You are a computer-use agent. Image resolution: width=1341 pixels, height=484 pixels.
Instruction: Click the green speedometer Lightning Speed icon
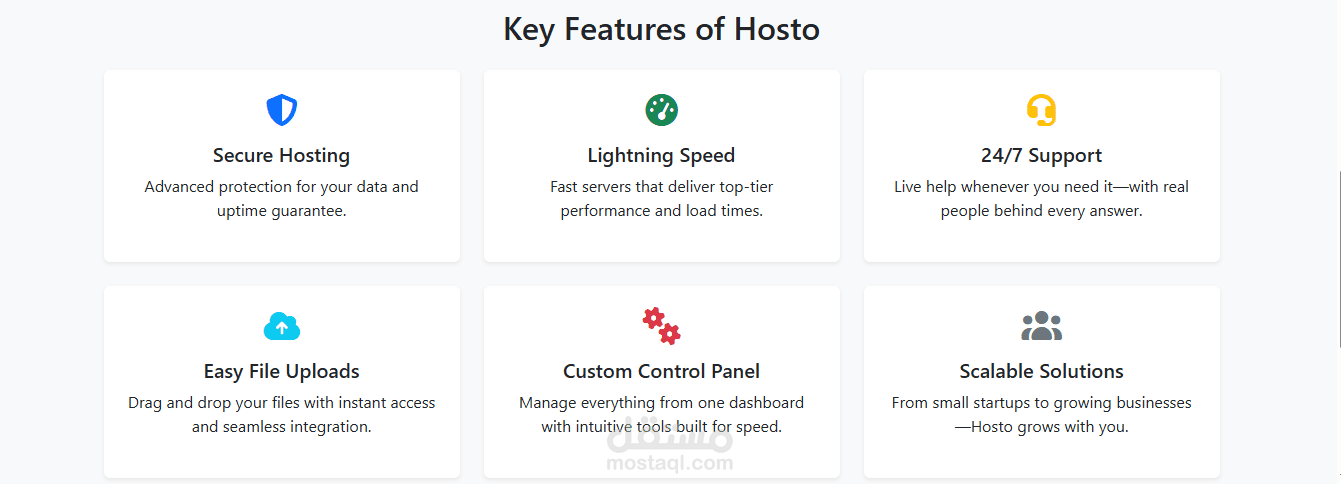(x=662, y=110)
